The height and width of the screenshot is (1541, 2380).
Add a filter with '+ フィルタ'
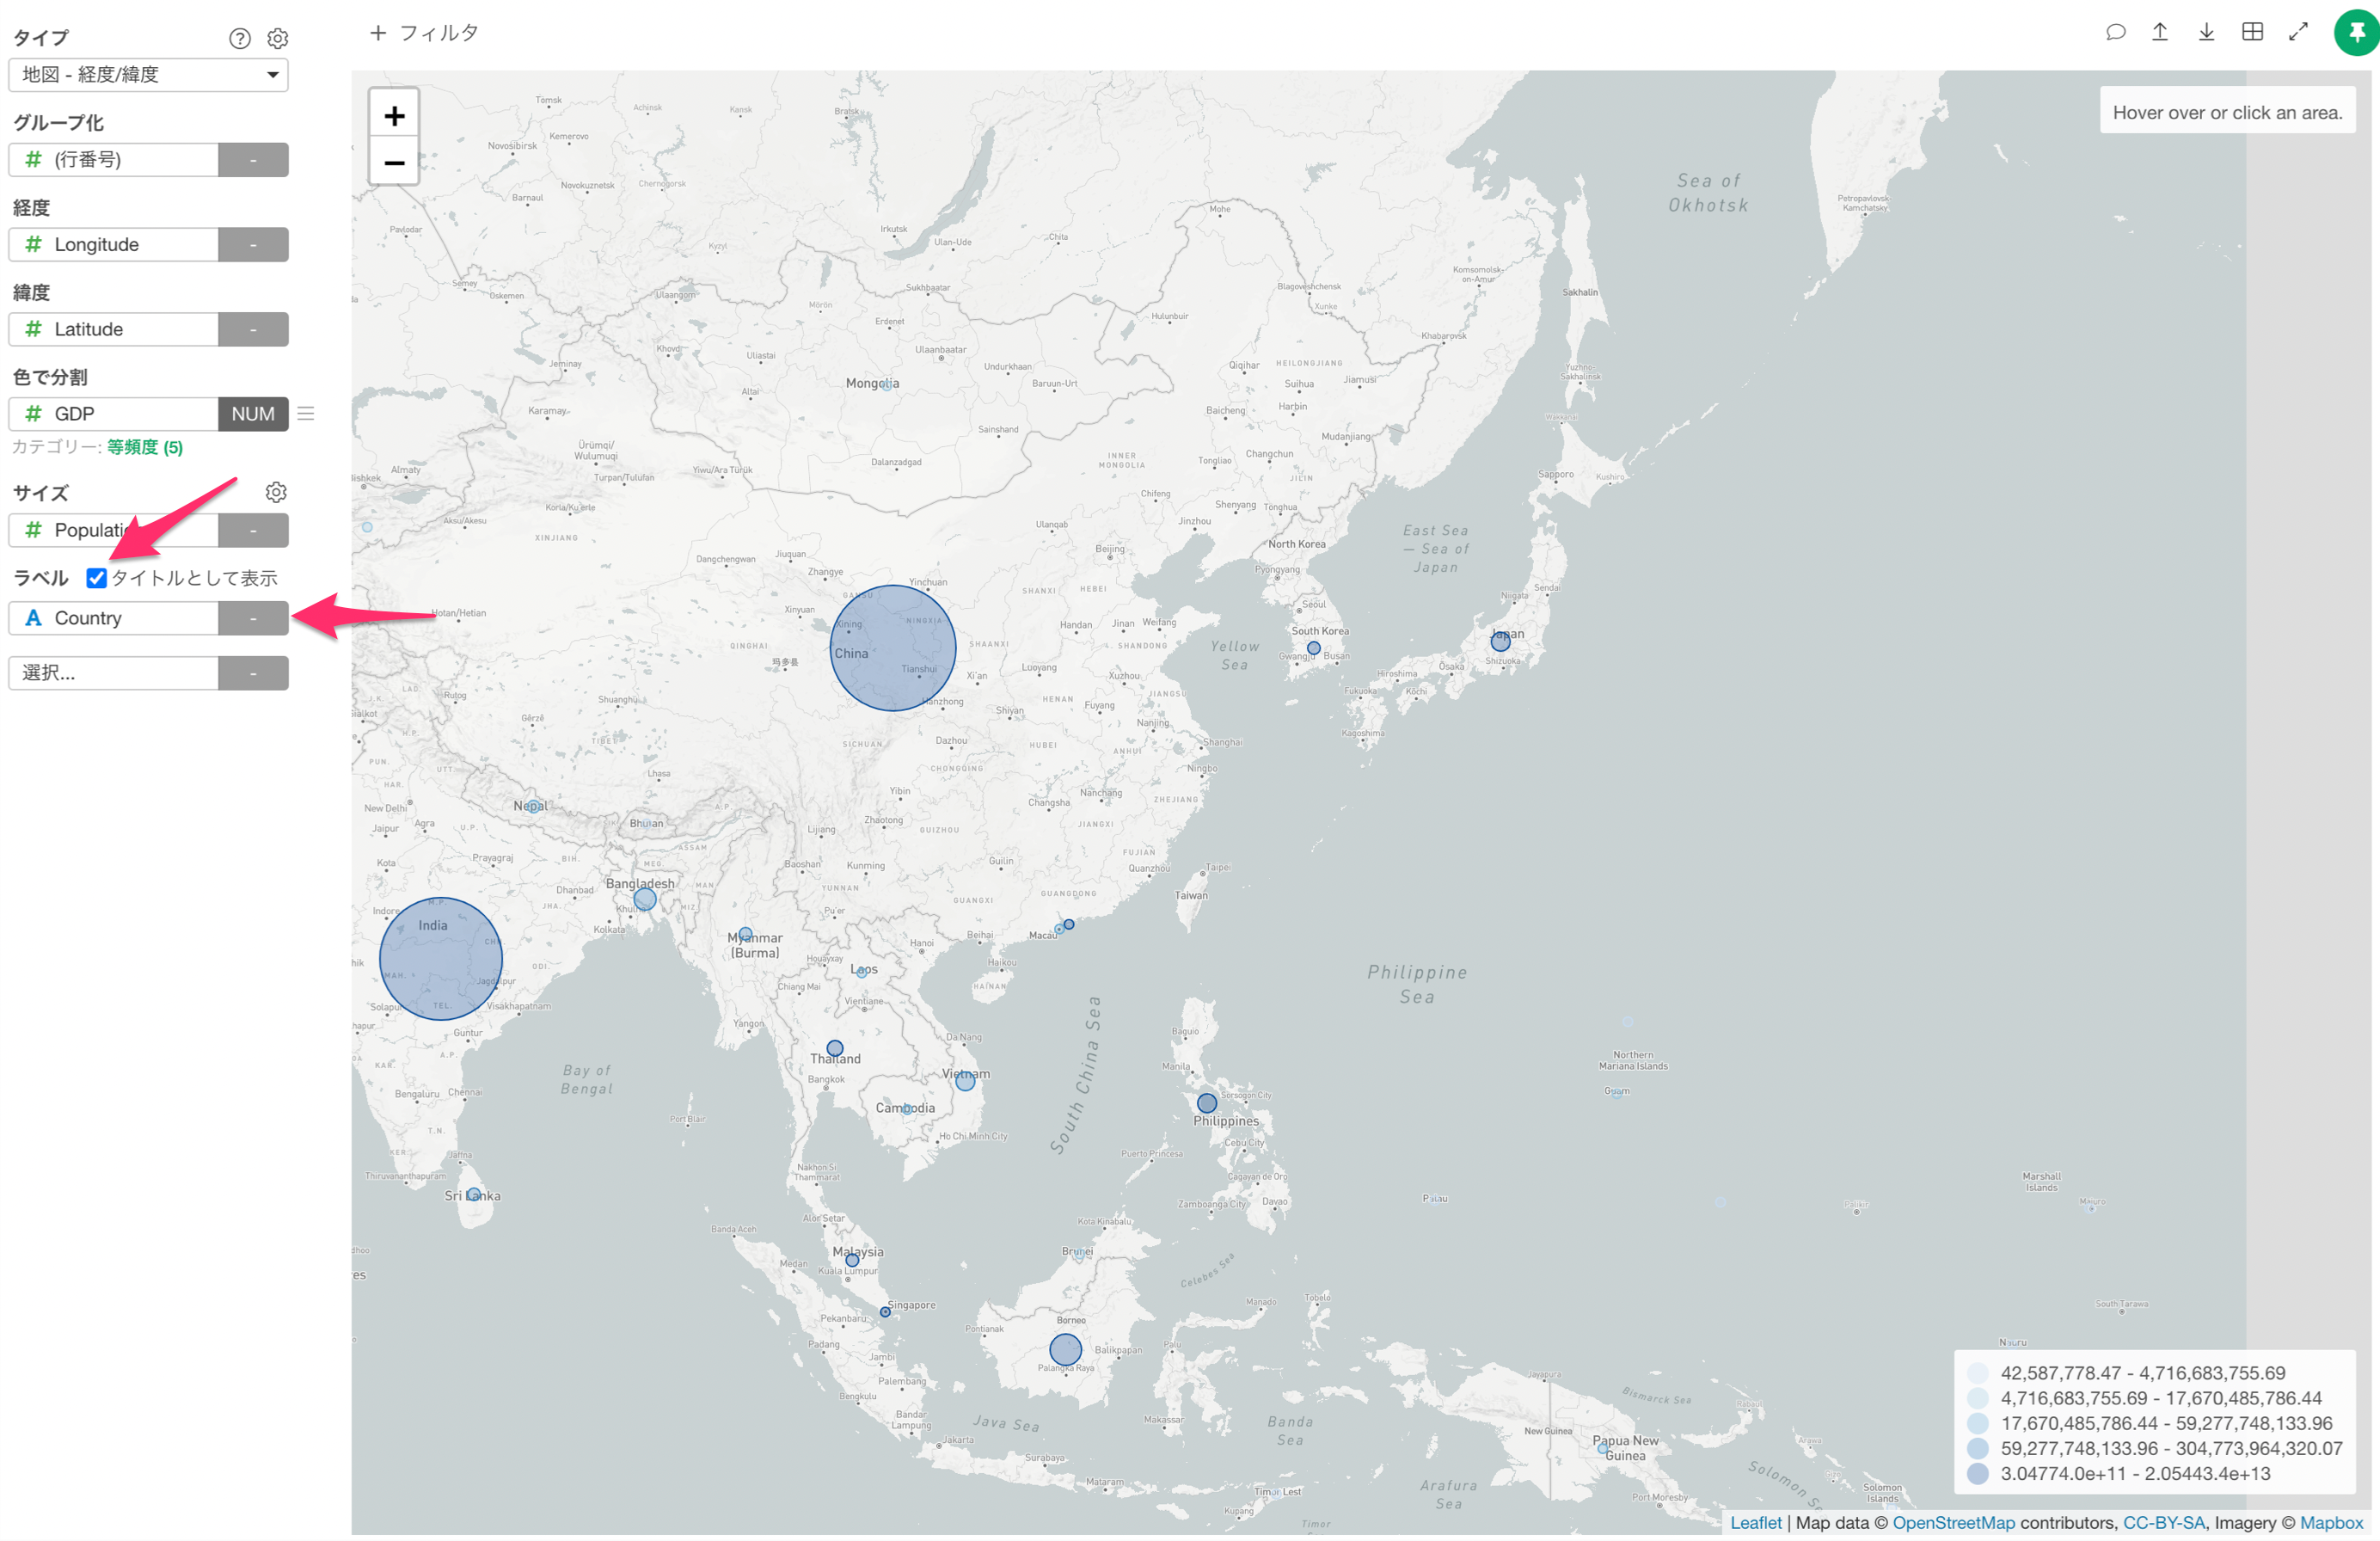424,33
